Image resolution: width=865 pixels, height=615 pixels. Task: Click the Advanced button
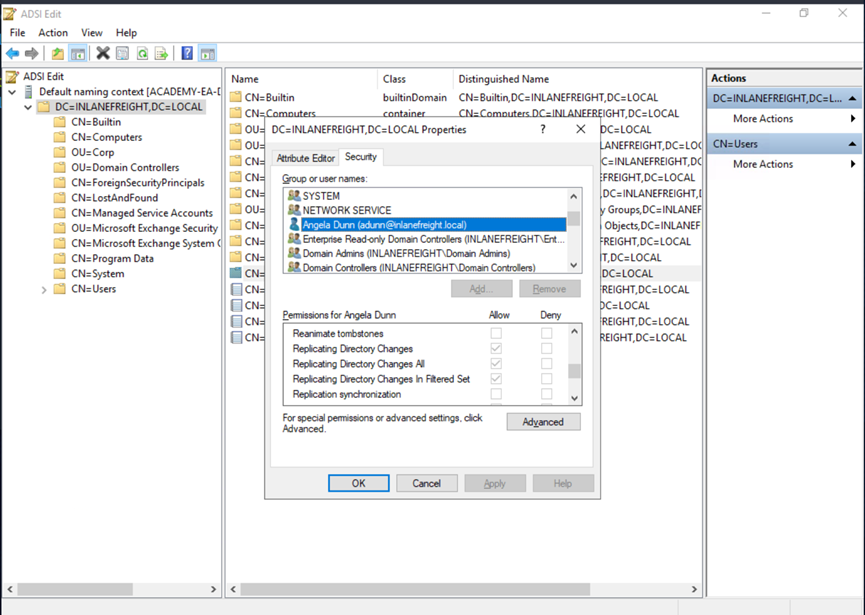543,422
